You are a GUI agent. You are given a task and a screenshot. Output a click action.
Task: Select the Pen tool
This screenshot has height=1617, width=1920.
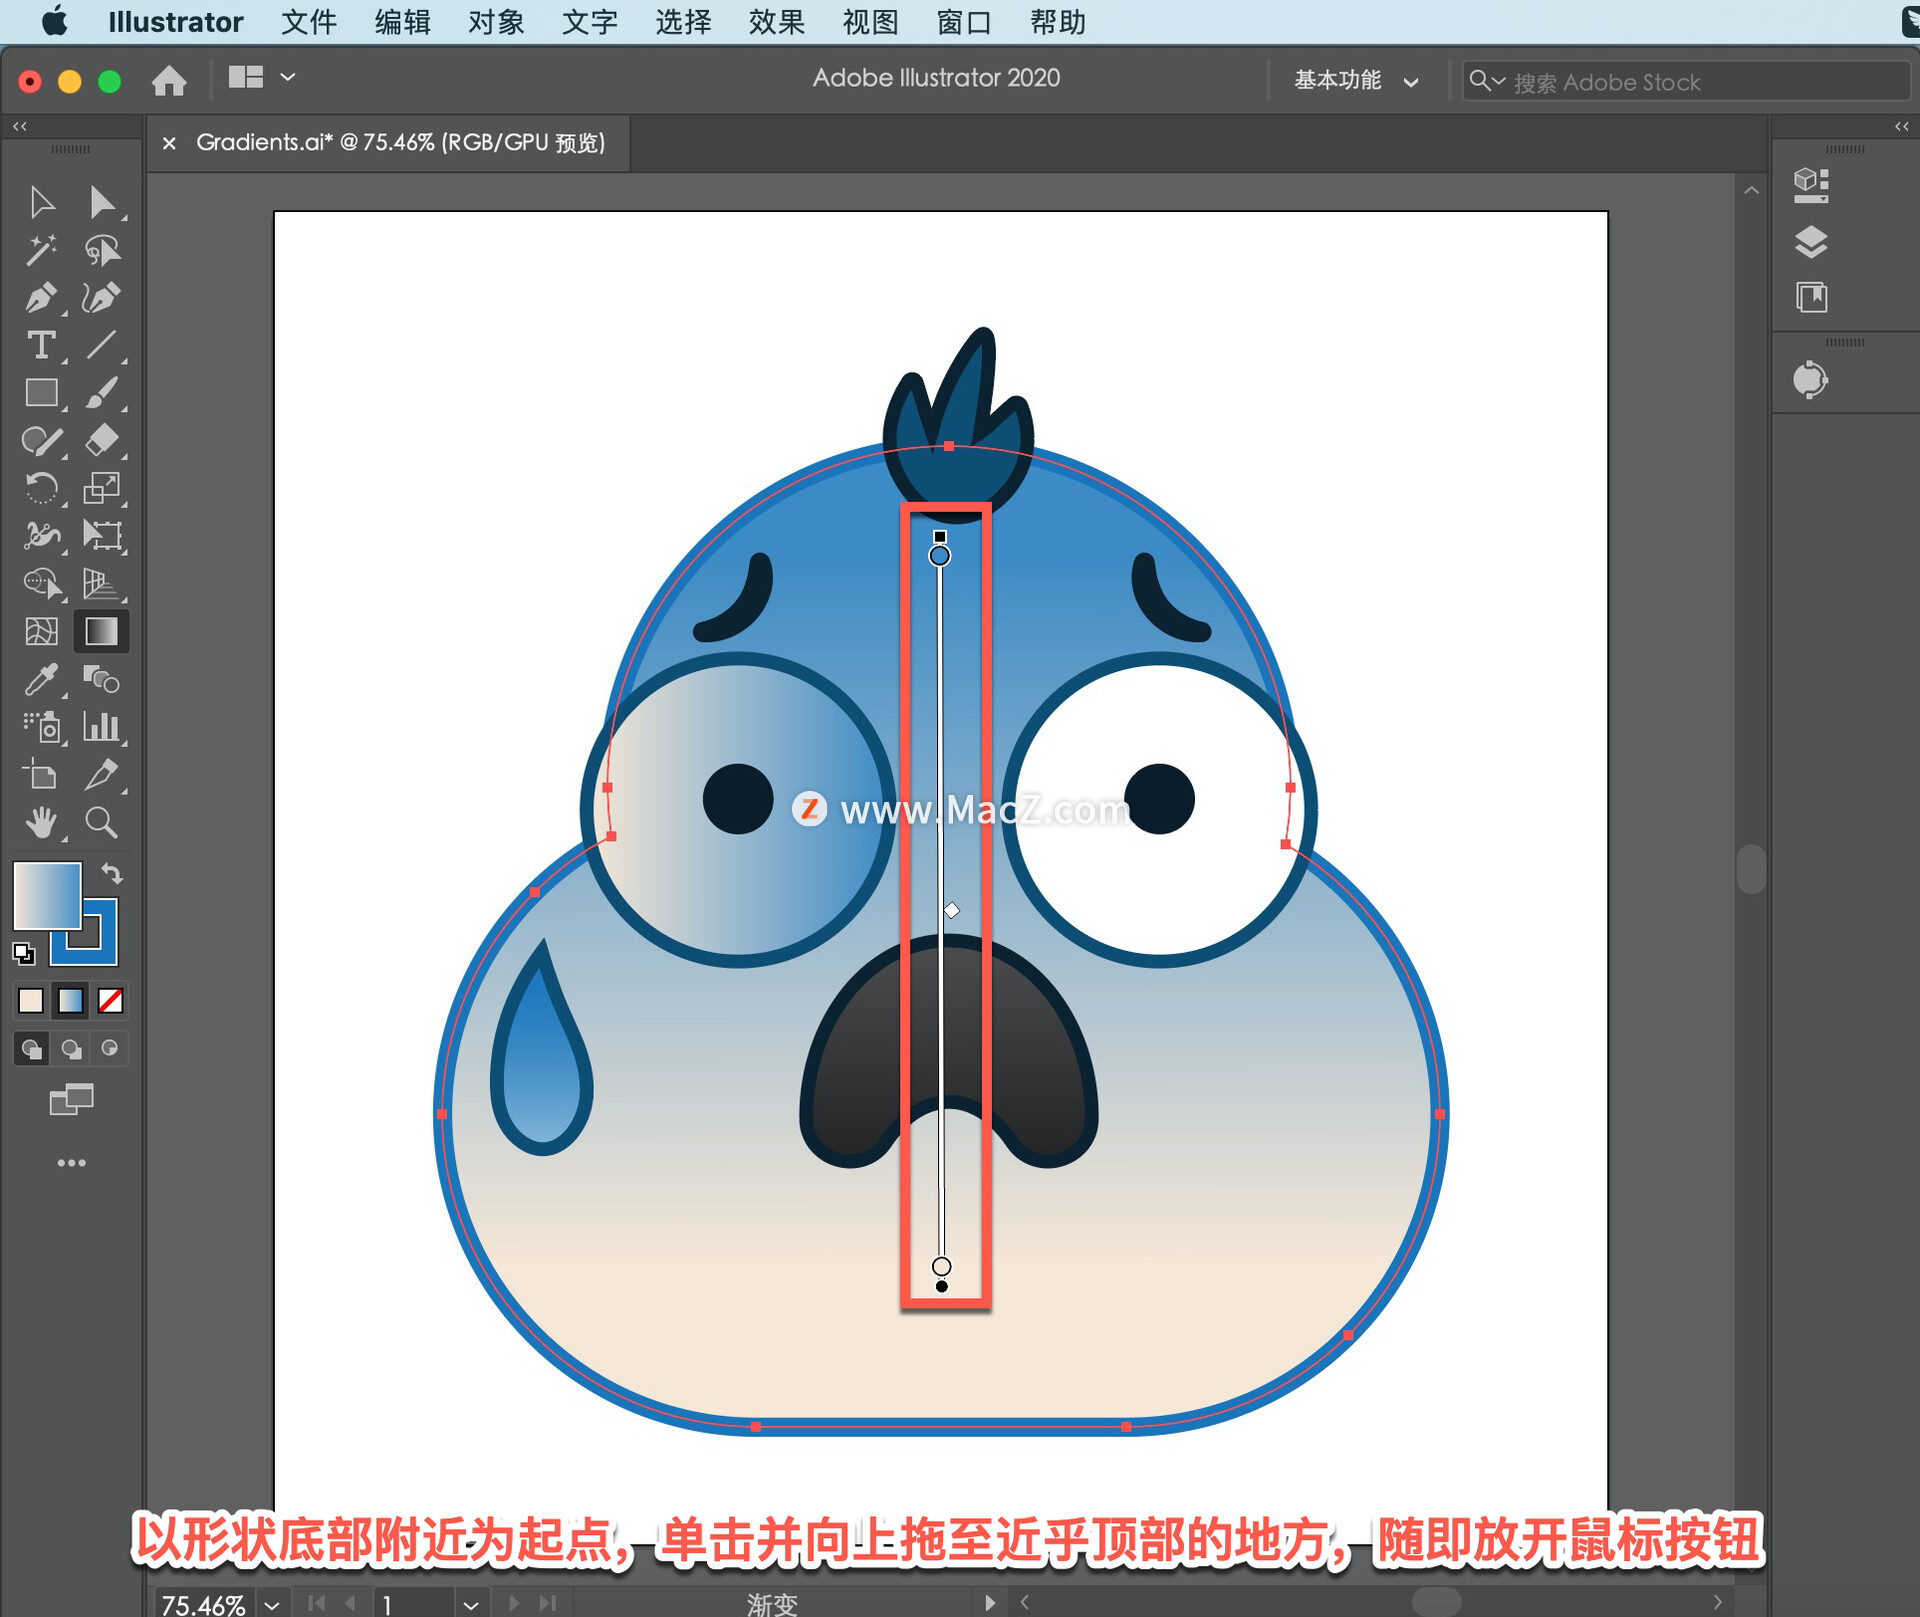41,297
